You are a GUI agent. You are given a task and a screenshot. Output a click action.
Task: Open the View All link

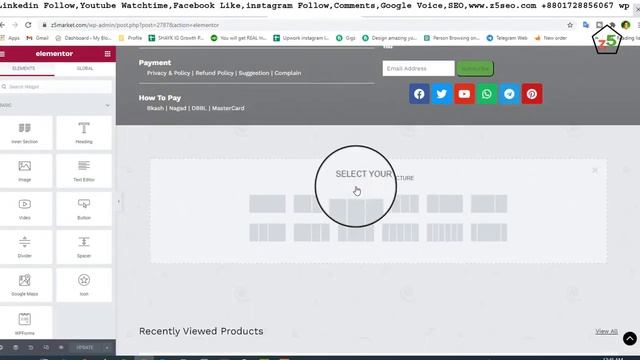pyautogui.click(x=606, y=331)
